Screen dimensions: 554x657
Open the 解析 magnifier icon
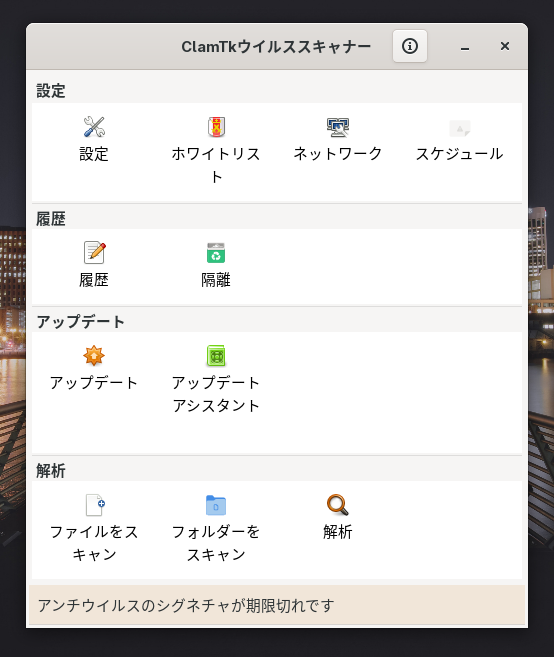(338, 504)
